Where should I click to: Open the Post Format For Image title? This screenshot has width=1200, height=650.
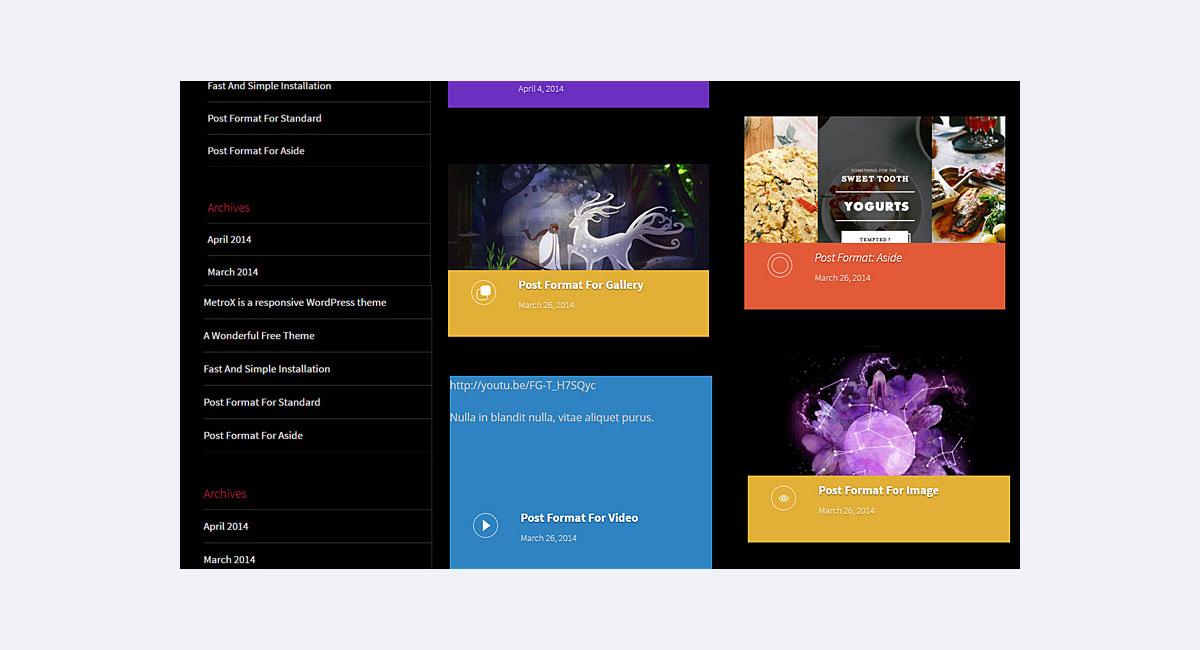click(878, 490)
